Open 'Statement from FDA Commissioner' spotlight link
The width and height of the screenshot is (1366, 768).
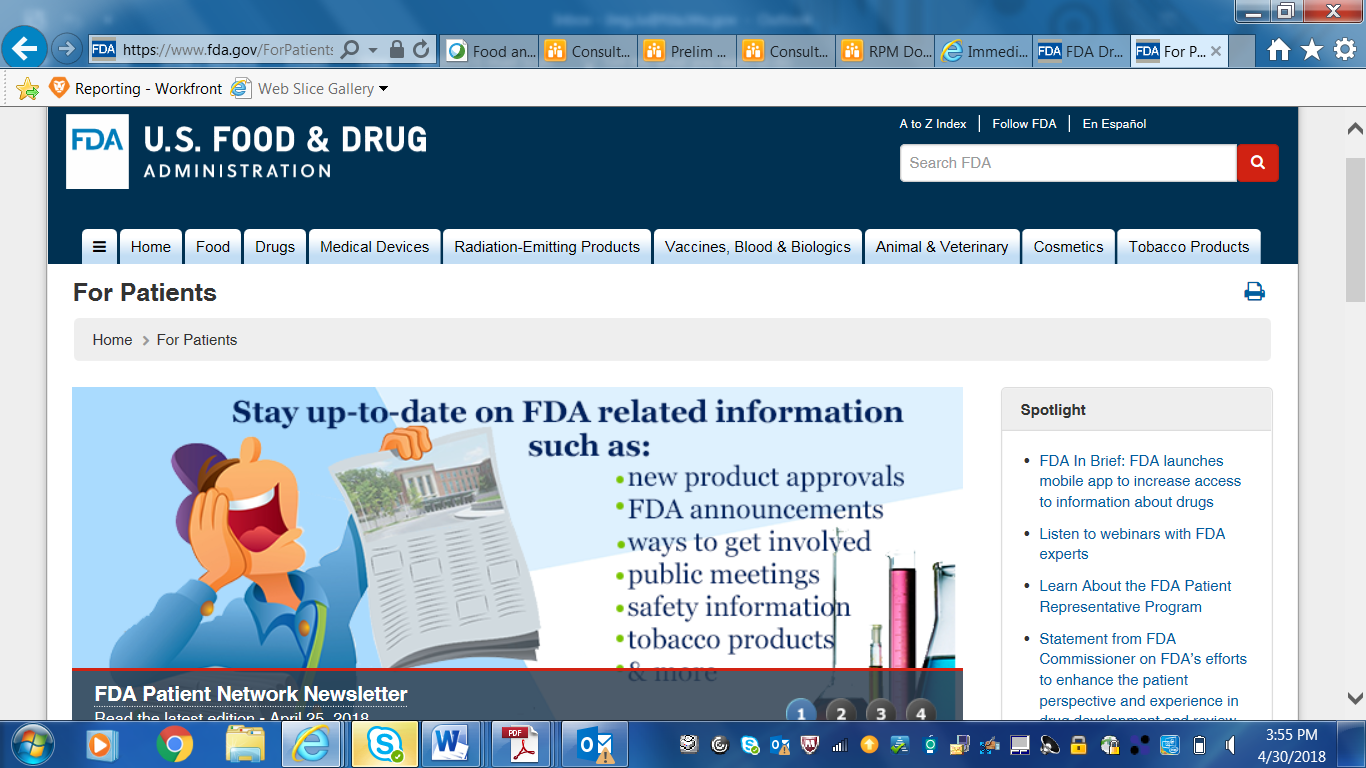pyautogui.click(x=1143, y=680)
